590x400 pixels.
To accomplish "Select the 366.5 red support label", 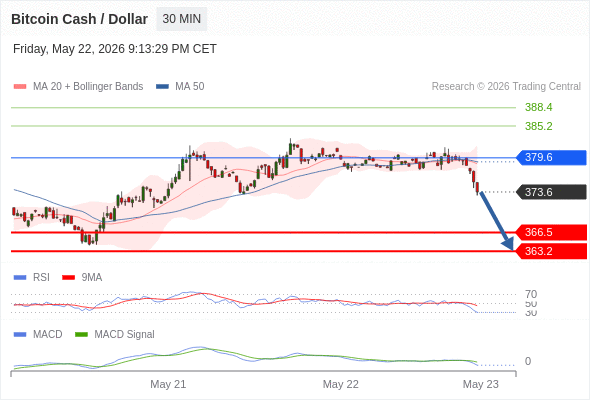I will click(x=551, y=232).
